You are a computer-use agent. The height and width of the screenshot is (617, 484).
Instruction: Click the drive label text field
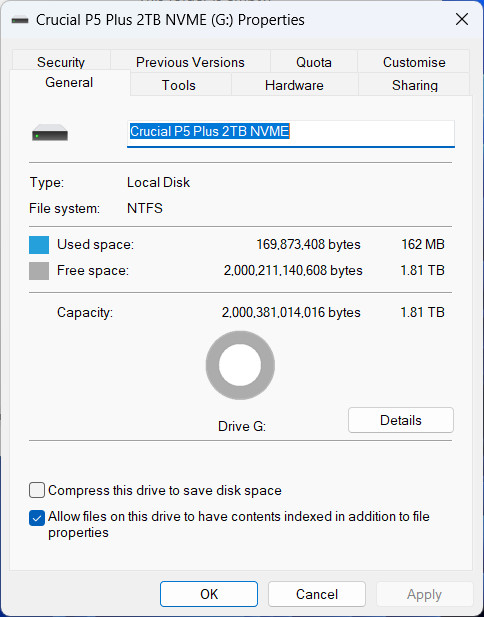(291, 134)
